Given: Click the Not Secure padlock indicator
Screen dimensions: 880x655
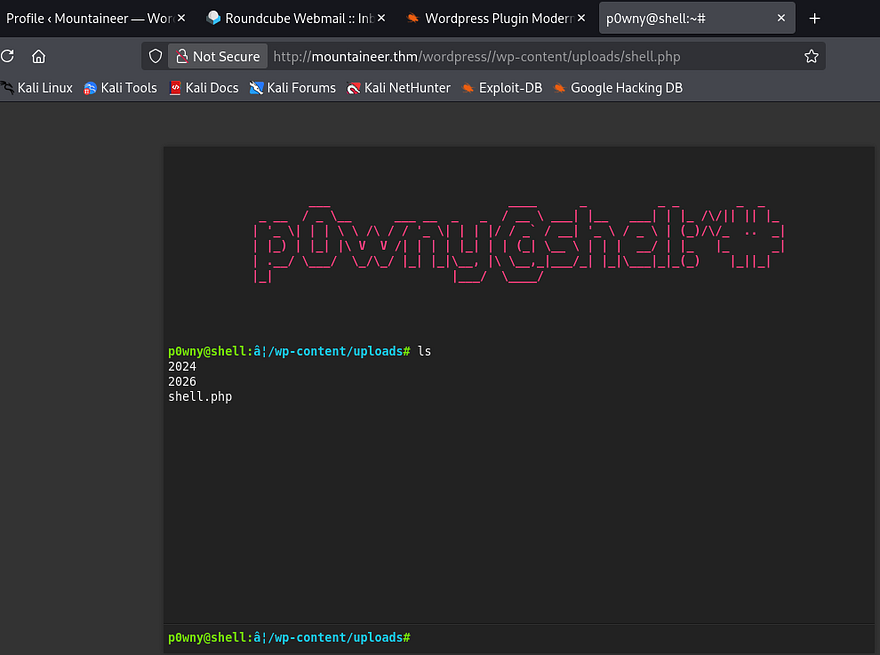Looking at the screenshot, I should pos(217,57).
